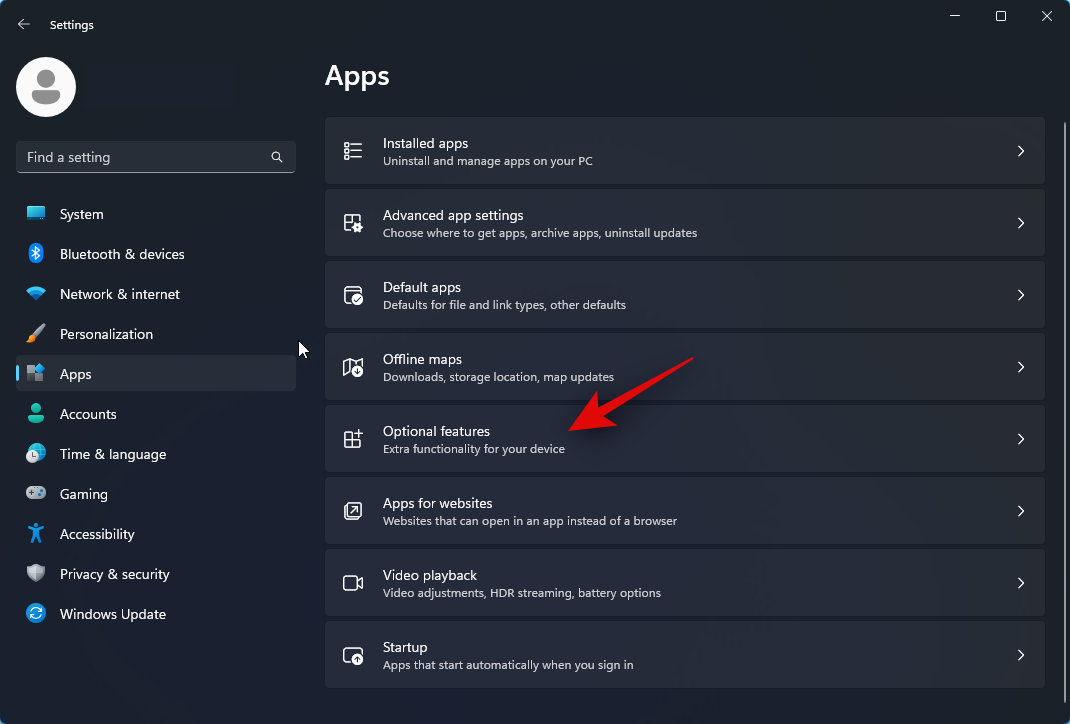
Task: Select System in the navigation sidebar
Action: coord(81,214)
